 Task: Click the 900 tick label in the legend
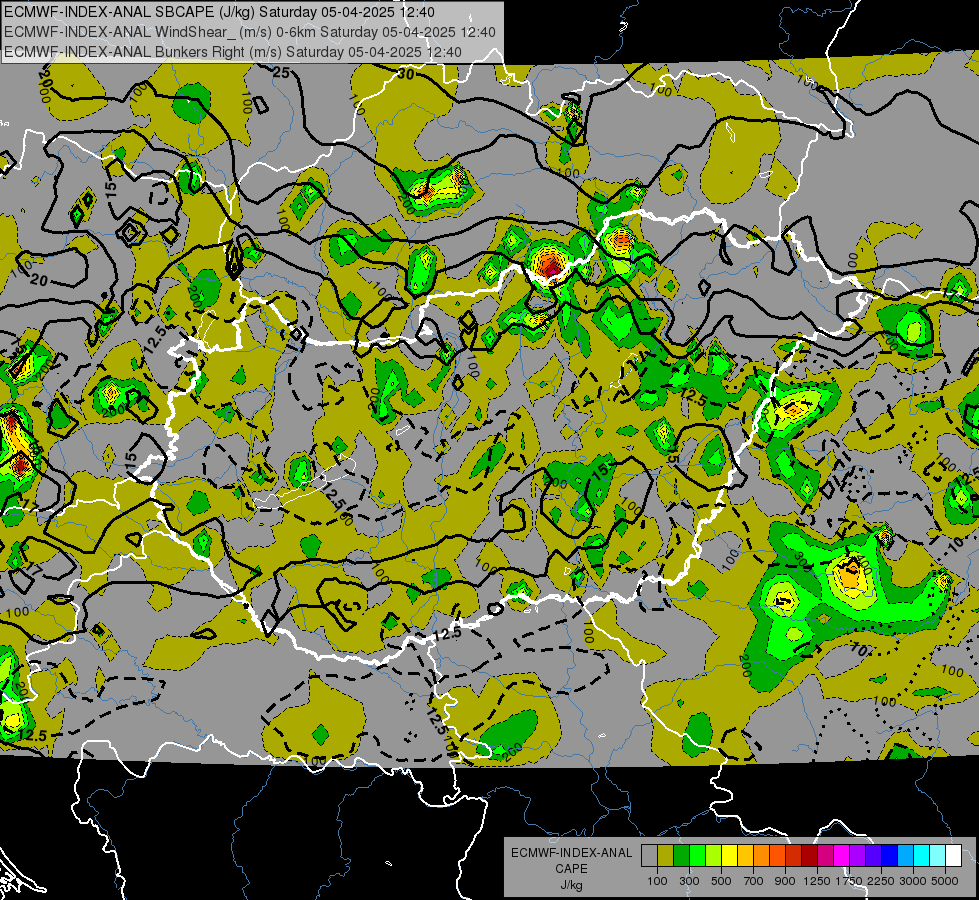point(785,881)
